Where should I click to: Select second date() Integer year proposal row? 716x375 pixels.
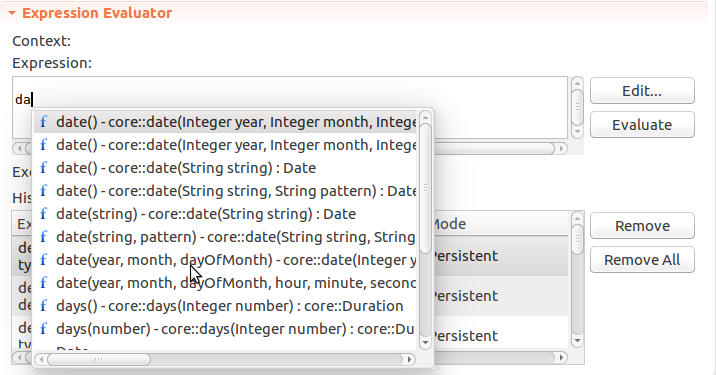pos(225,145)
